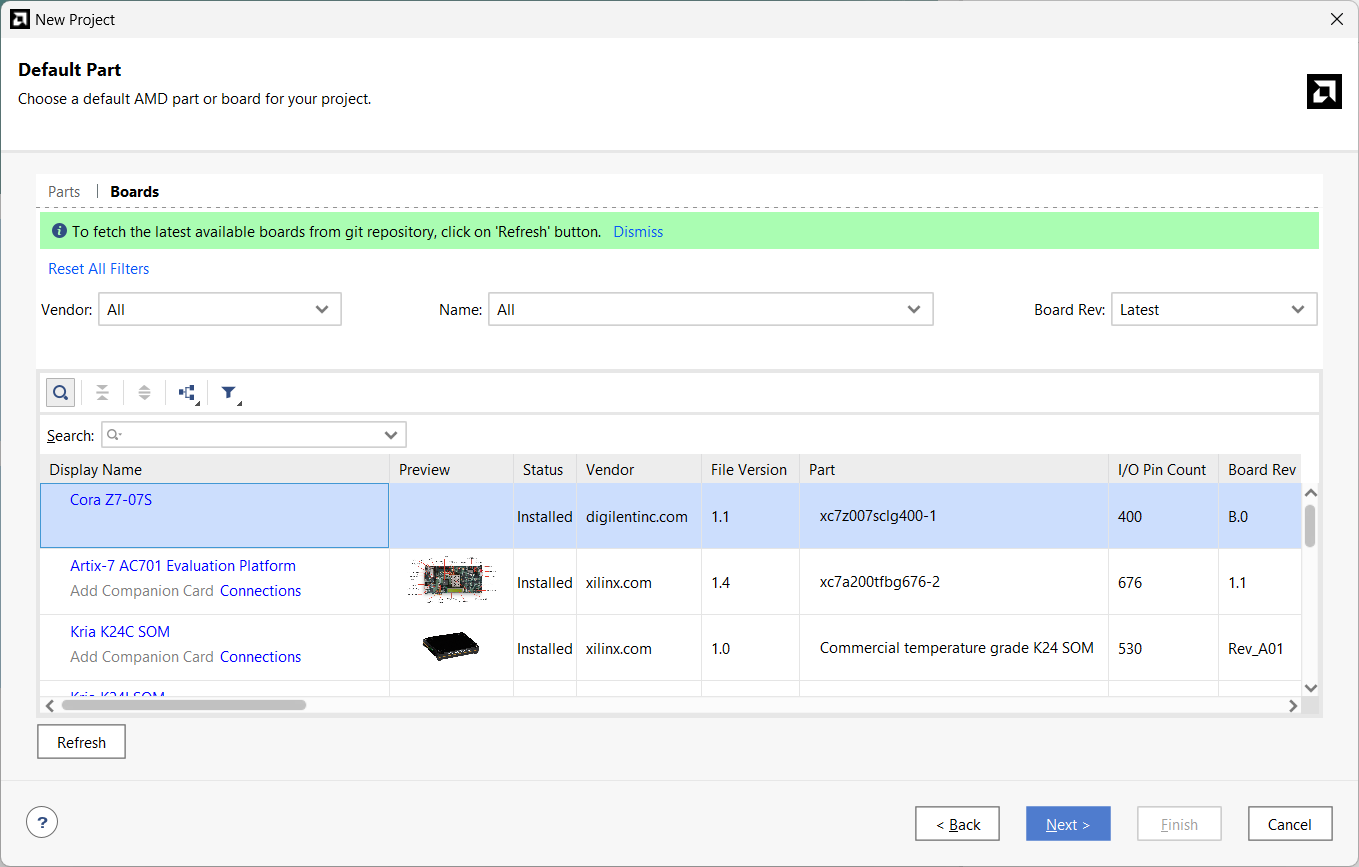This screenshot has width=1359, height=867.
Task: Go Back to previous wizard page
Action: [x=957, y=824]
